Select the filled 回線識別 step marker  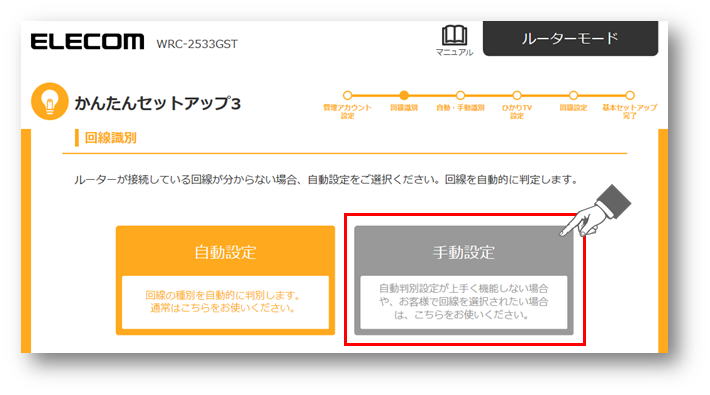pyautogui.click(x=404, y=95)
